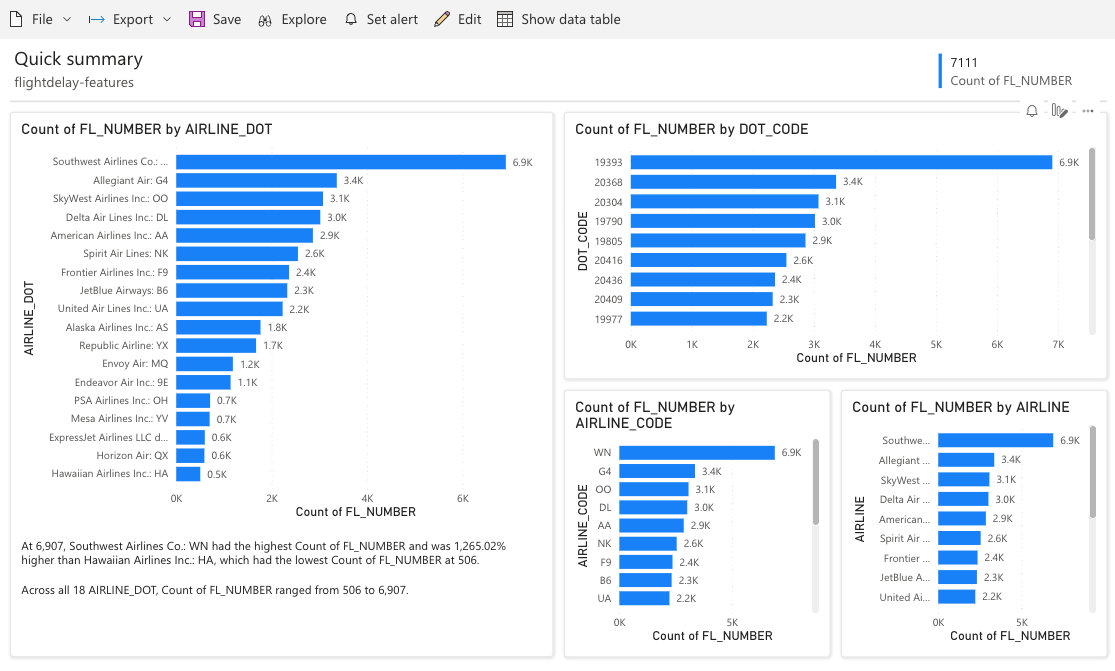Click scrollbar in AIRLINE_CODE chart
Viewport: 1115px width, 671px height.
click(x=815, y=483)
